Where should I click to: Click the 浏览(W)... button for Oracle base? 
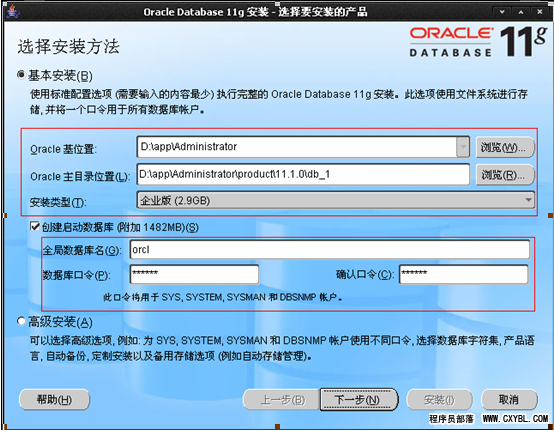505,147
